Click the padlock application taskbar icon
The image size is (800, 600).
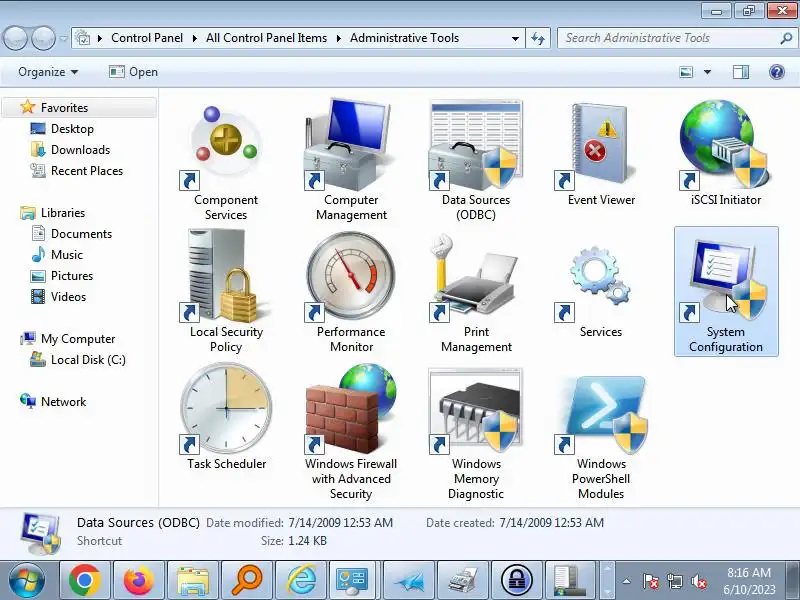point(517,581)
